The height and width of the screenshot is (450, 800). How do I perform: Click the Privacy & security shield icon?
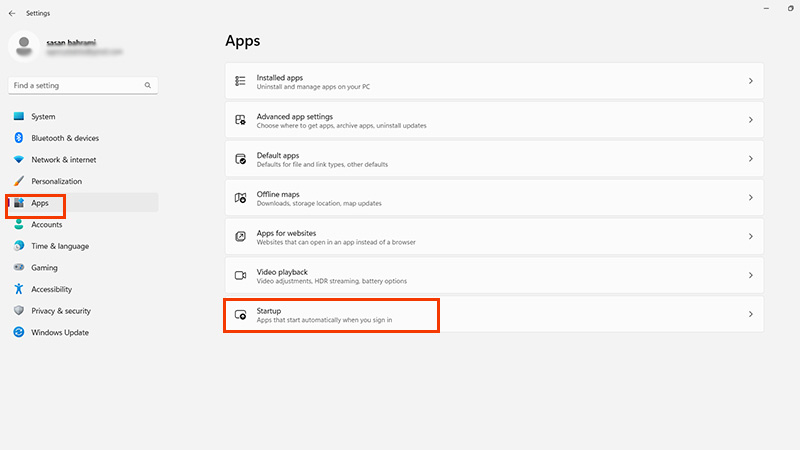coord(19,311)
